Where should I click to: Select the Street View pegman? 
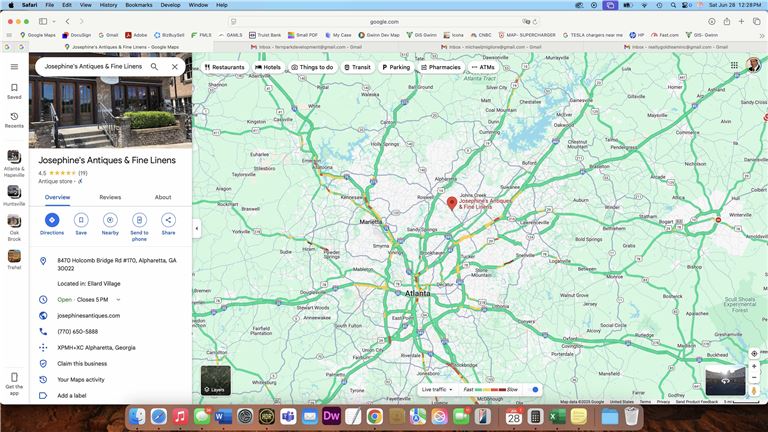point(754,390)
